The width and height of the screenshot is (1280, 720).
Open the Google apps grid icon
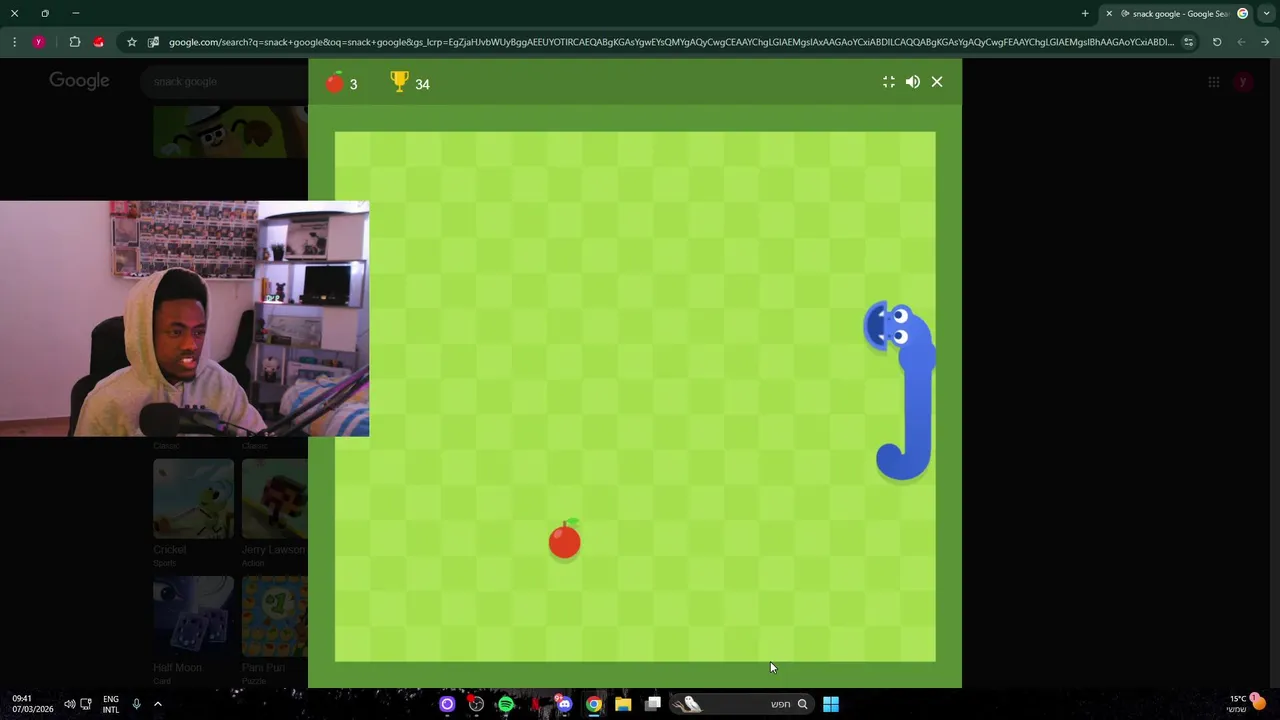[1213, 82]
